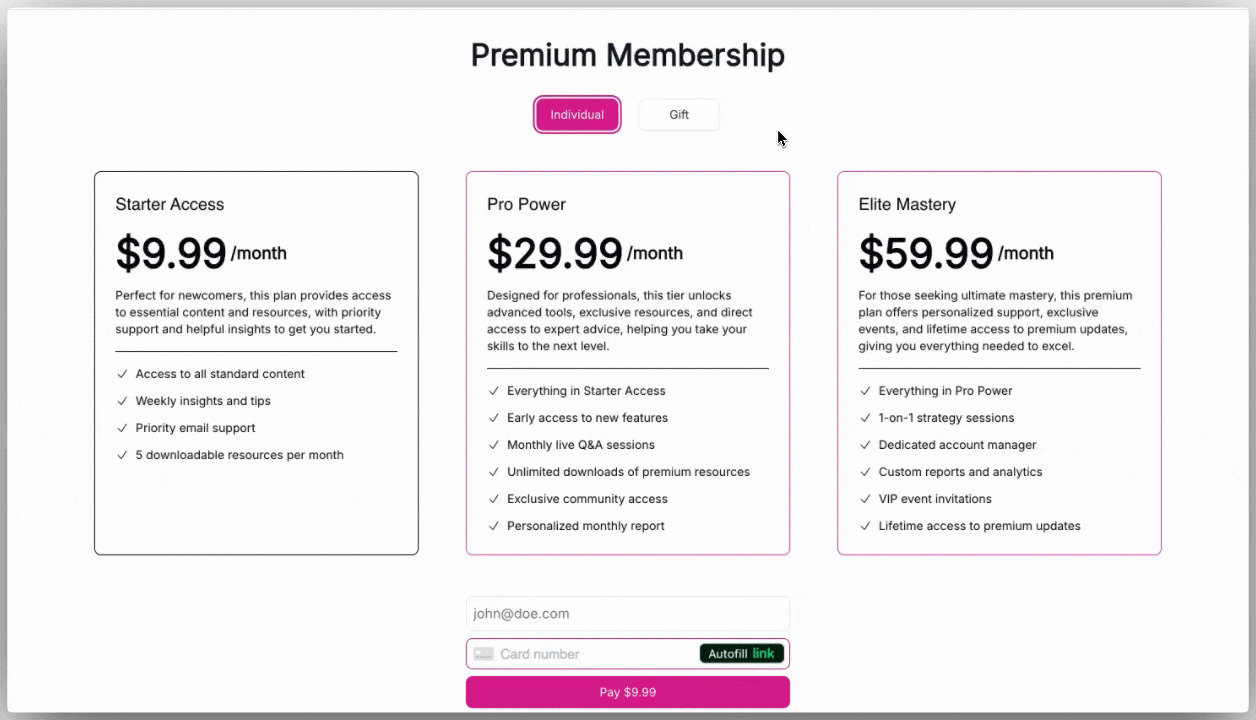
Task: Click checkmark beside 1-on-1 strategy sessions
Action: point(865,418)
